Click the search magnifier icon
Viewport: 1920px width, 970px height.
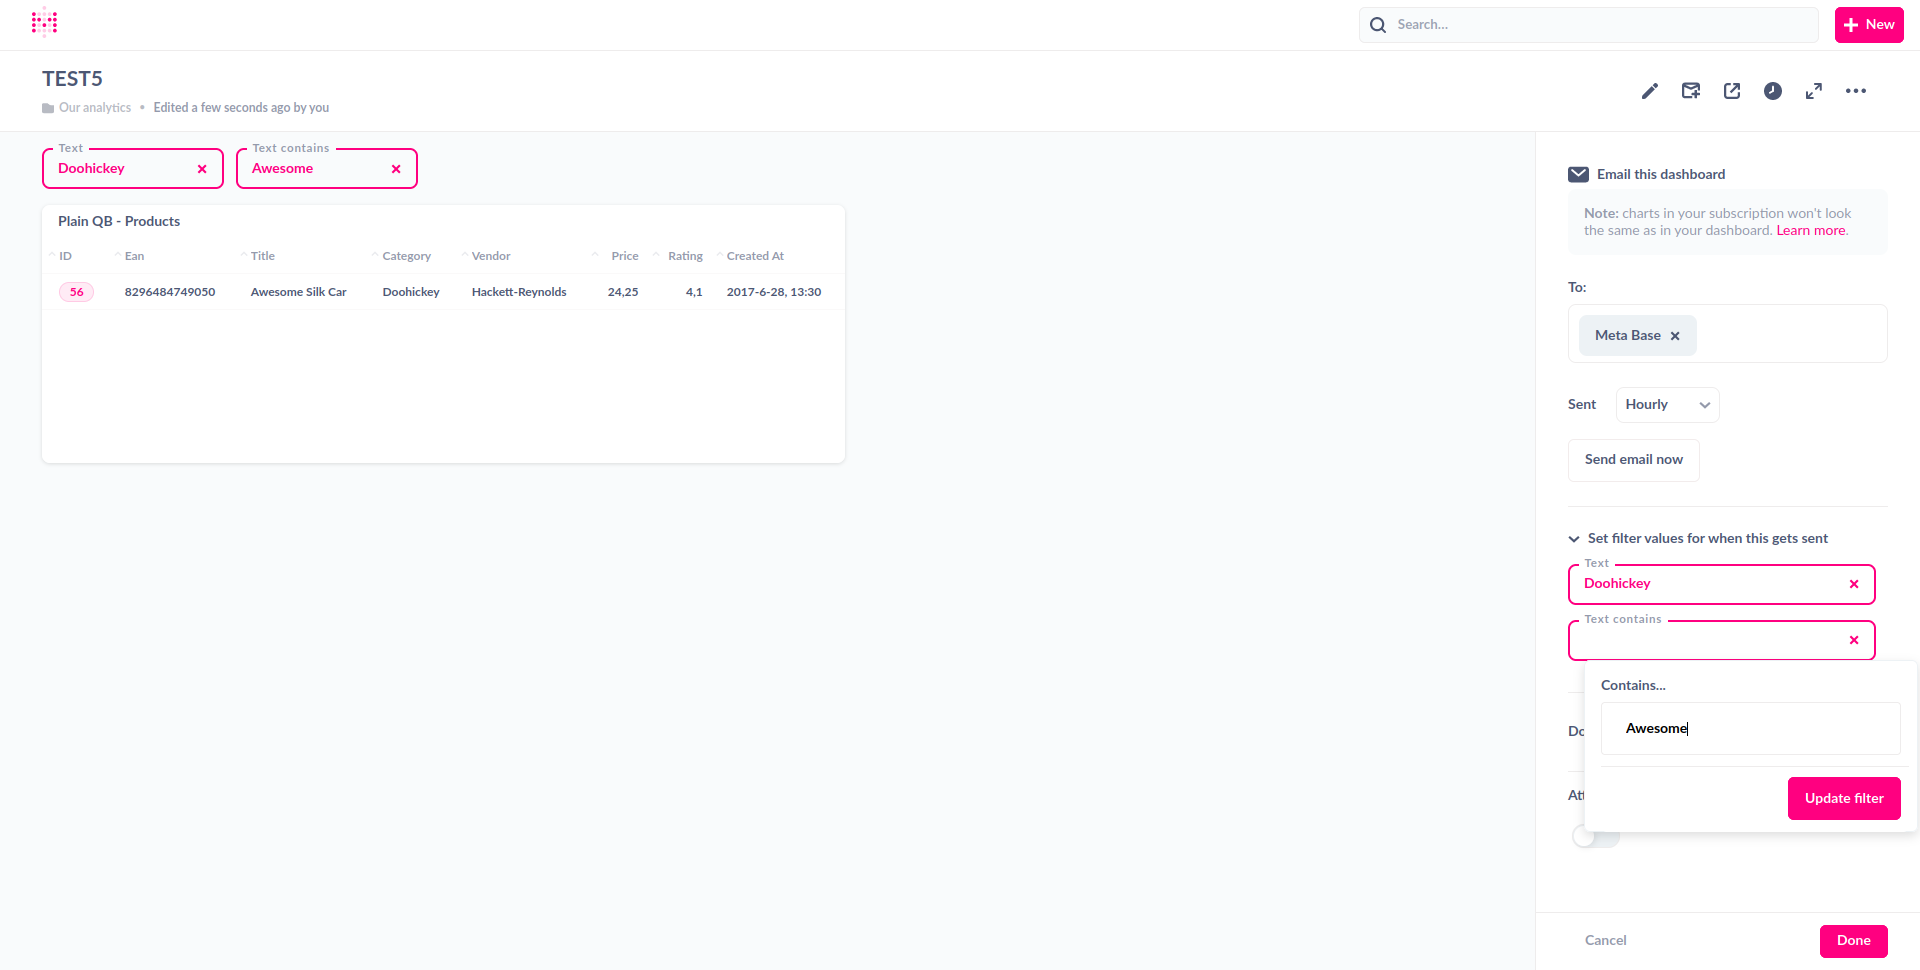pyautogui.click(x=1378, y=25)
